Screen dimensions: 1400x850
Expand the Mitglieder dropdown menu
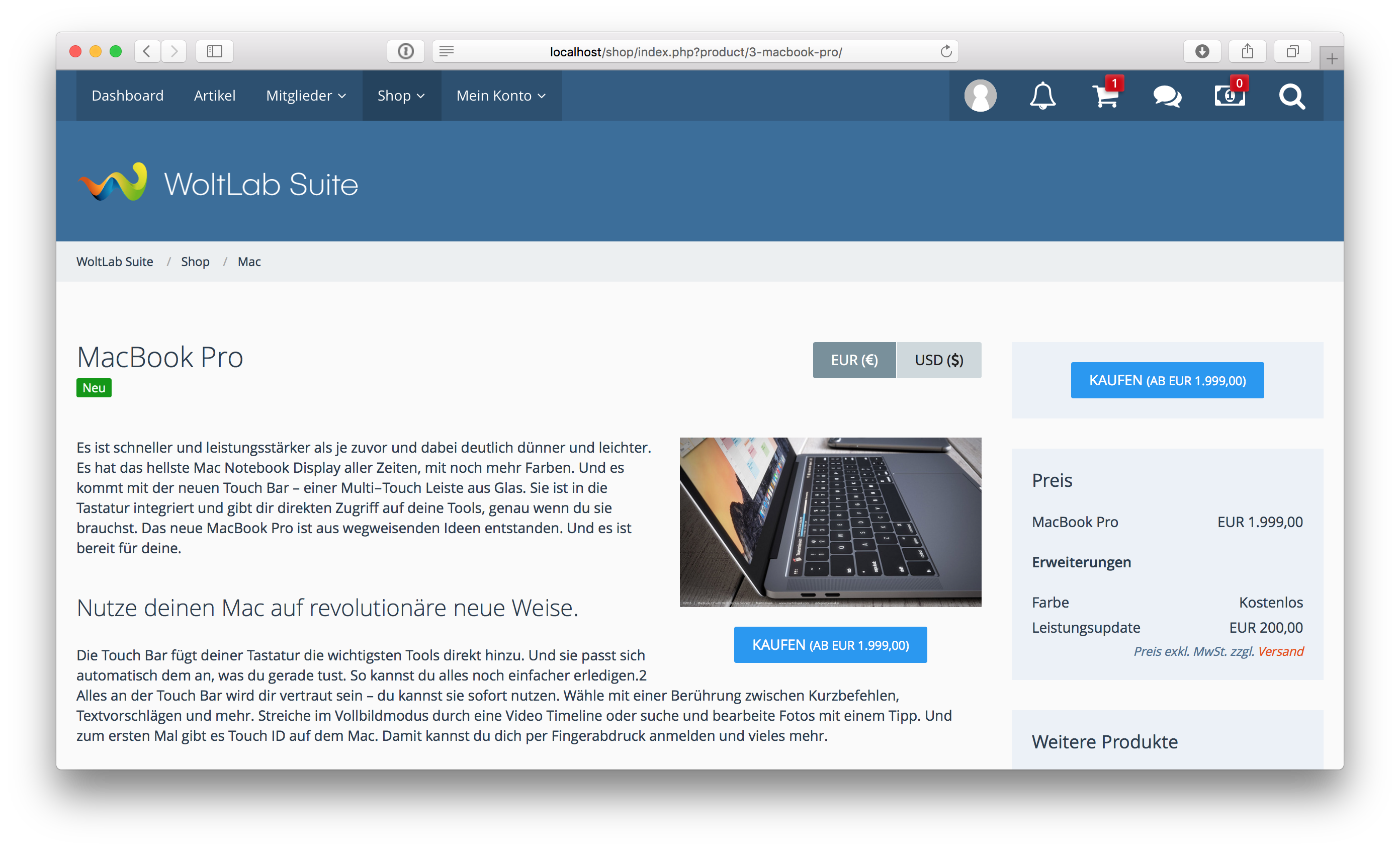coord(306,96)
